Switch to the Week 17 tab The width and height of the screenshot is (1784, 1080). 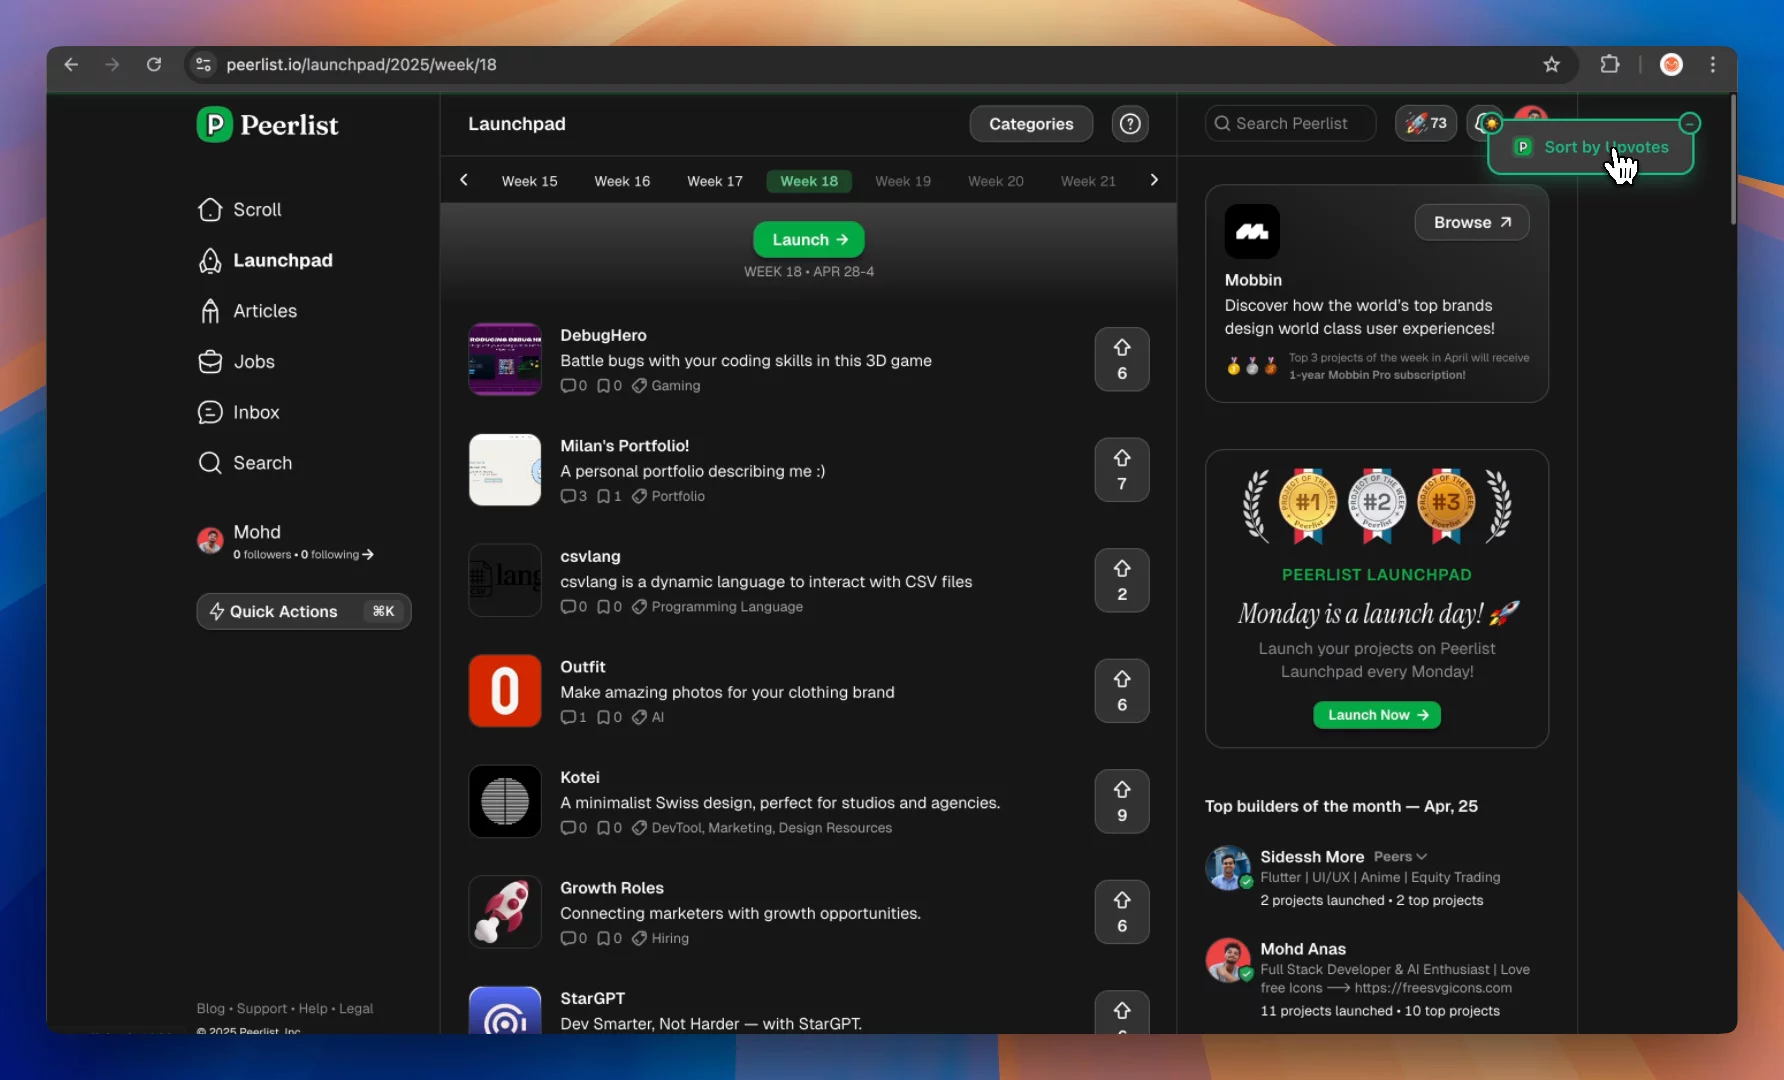pos(714,181)
